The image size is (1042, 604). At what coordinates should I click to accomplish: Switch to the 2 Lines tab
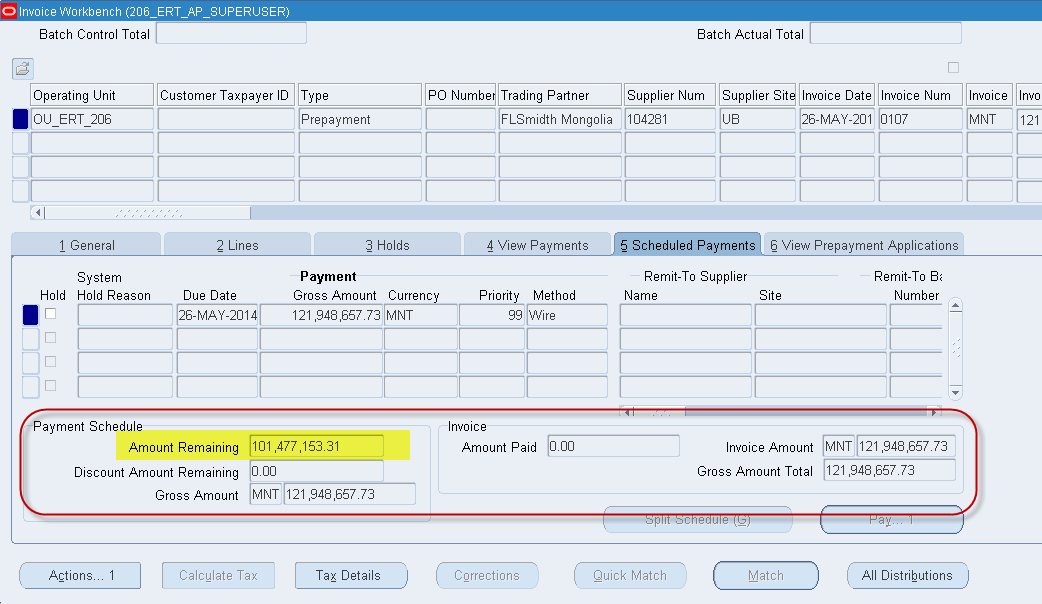(237, 243)
